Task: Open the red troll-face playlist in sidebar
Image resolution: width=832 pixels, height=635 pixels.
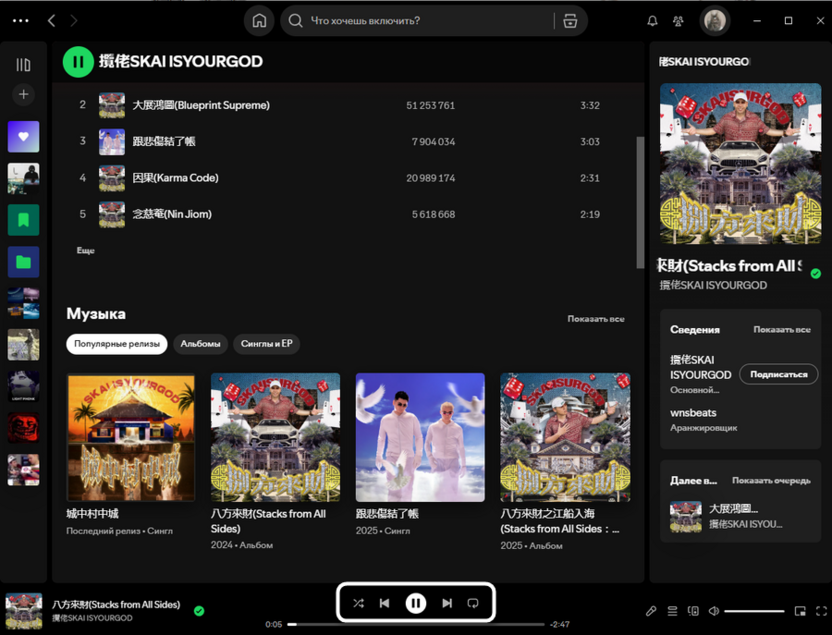Action: 23,428
